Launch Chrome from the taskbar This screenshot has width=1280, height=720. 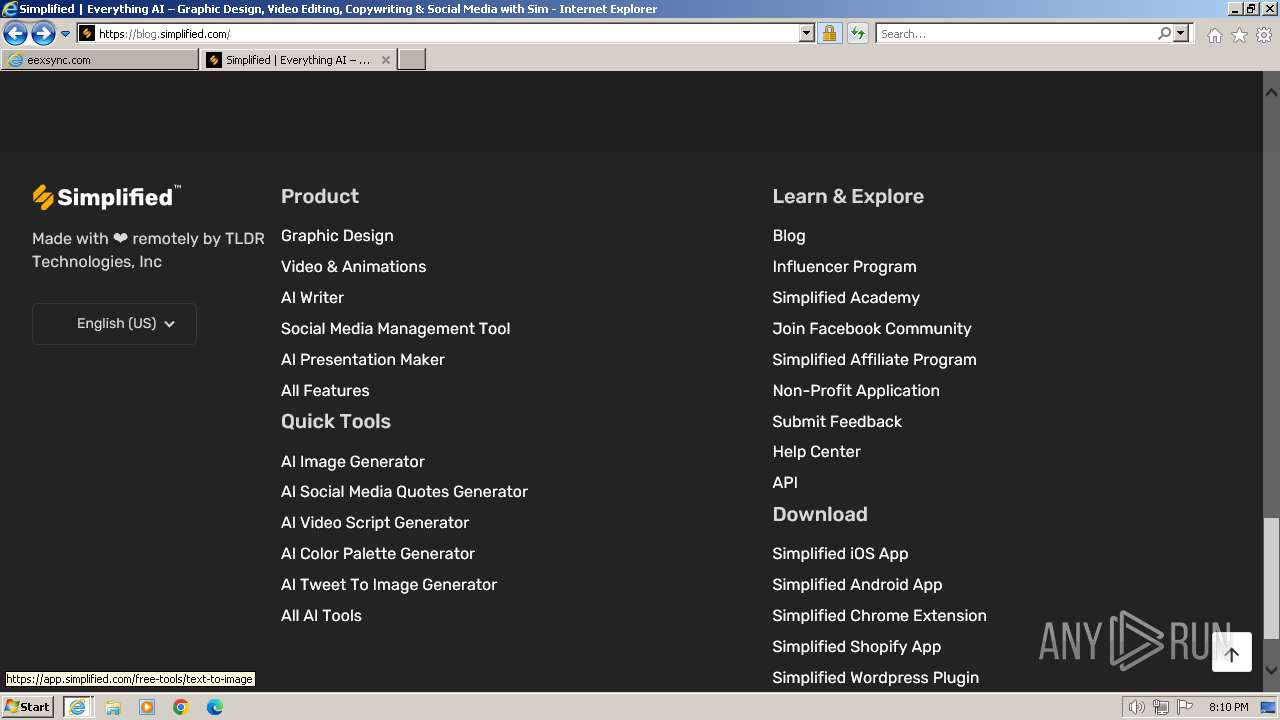pos(181,707)
